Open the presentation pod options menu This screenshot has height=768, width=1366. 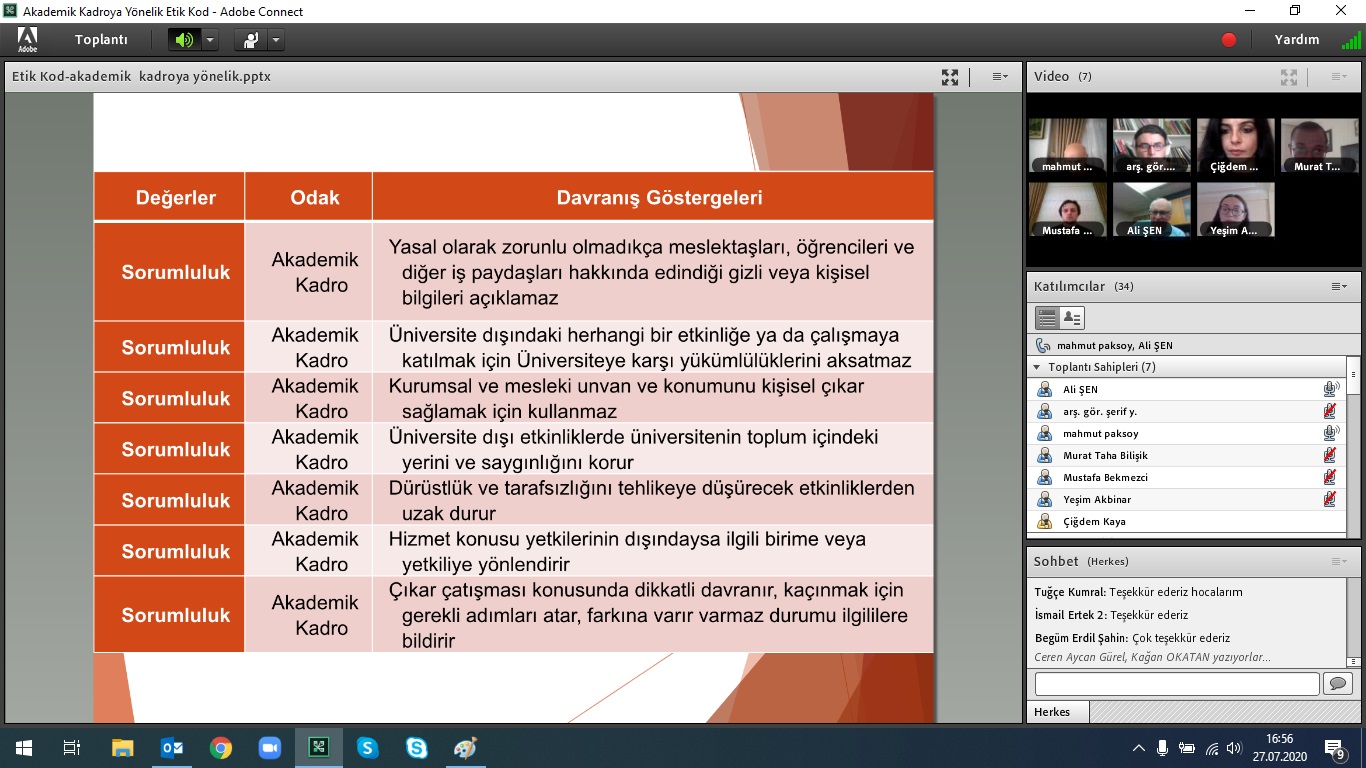click(999, 77)
